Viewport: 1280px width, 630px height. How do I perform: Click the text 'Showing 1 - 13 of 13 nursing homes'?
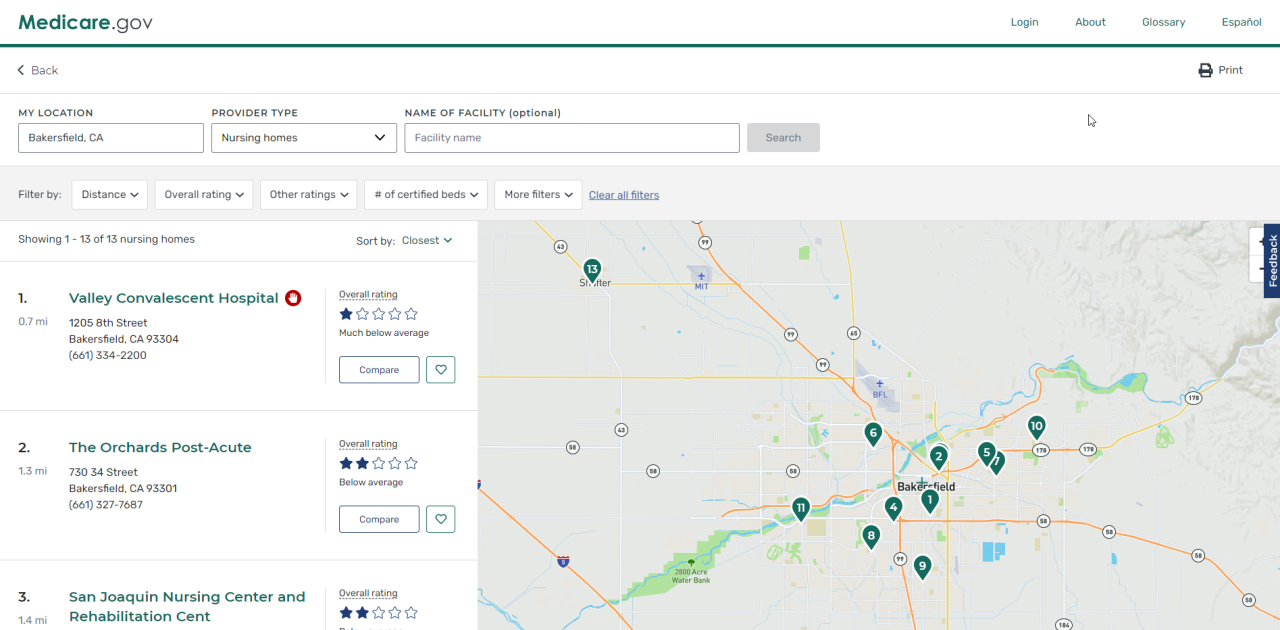click(107, 240)
